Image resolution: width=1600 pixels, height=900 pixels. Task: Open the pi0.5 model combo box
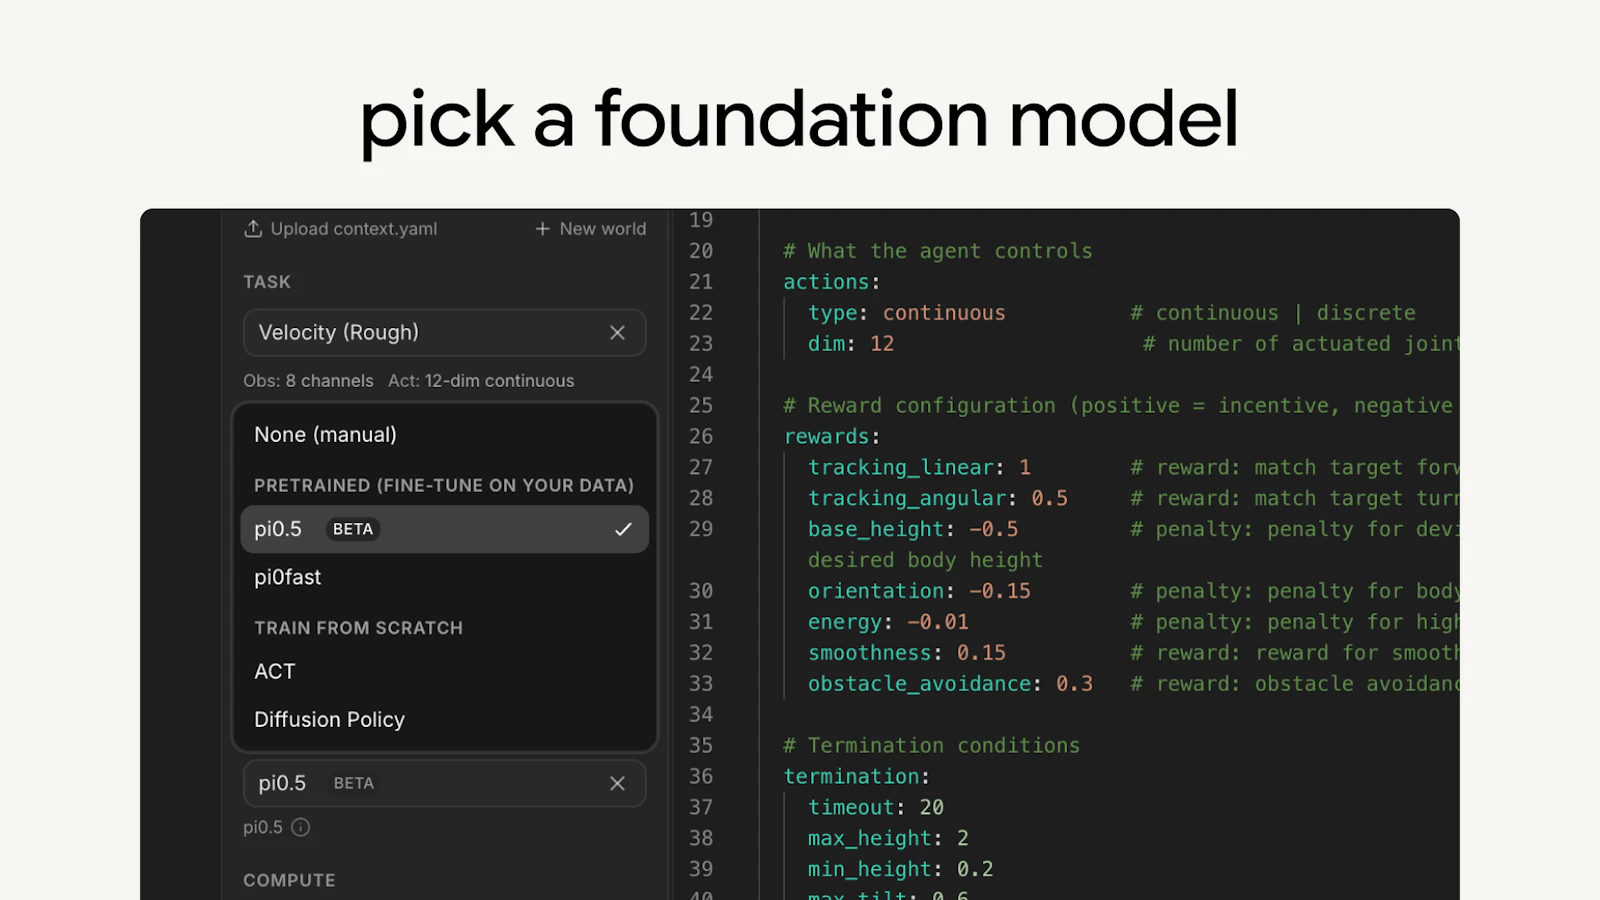coord(444,783)
